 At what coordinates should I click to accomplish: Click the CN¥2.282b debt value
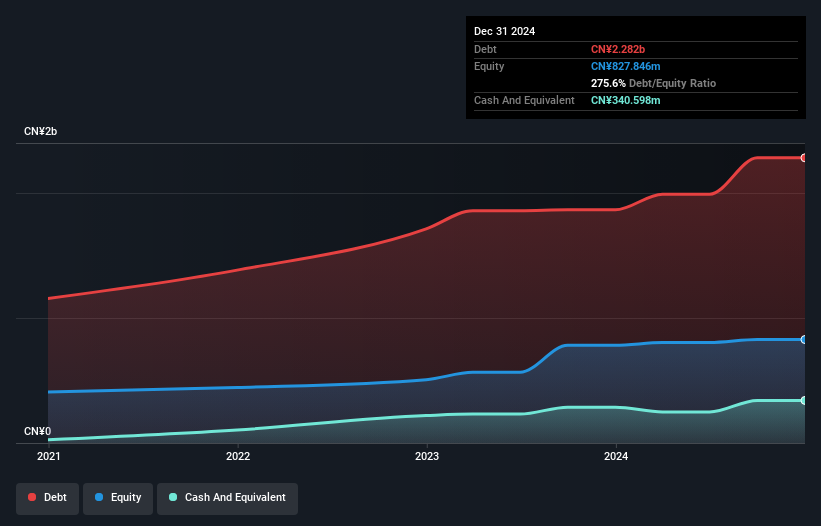[618, 49]
